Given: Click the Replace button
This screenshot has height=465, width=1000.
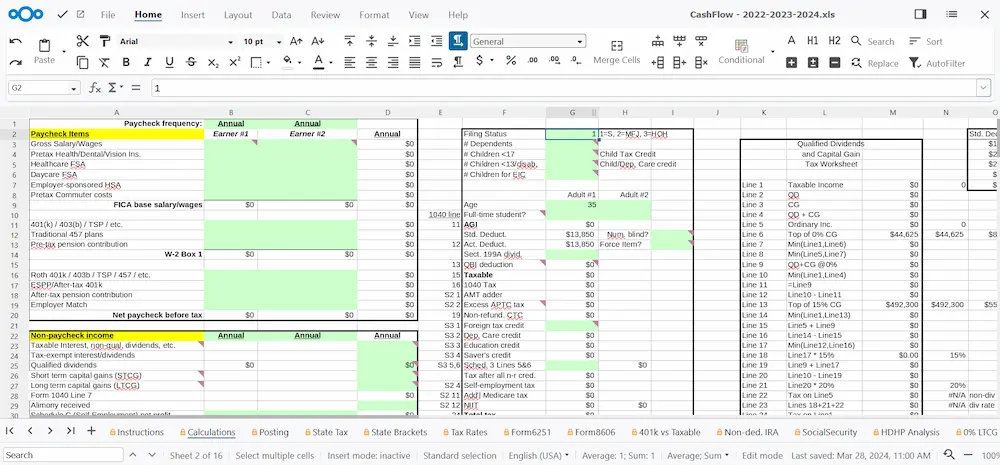Looking at the screenshot, I should tap(874, 63).
